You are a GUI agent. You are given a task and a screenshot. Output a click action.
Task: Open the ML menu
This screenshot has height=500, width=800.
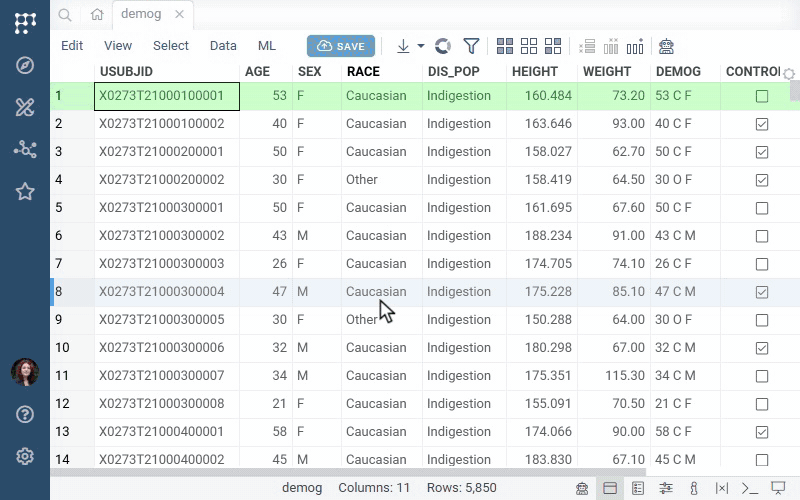266,46
